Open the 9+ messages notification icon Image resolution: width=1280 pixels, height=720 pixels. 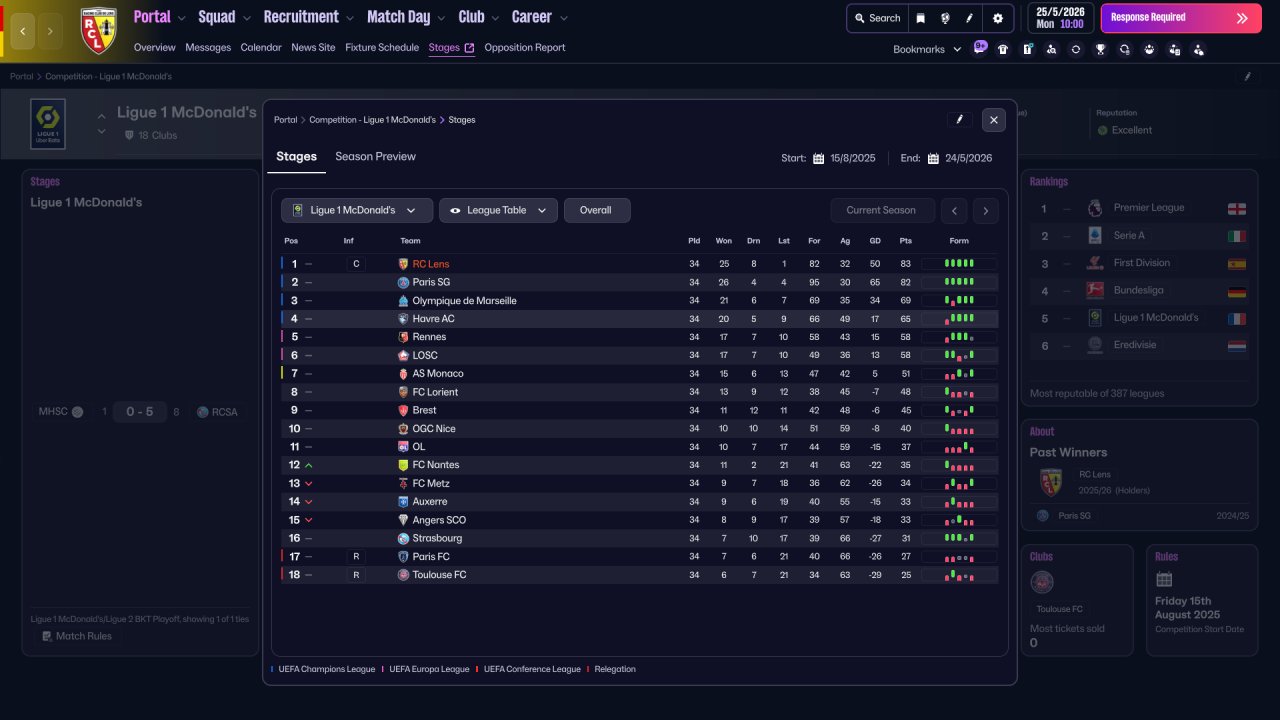980,47
